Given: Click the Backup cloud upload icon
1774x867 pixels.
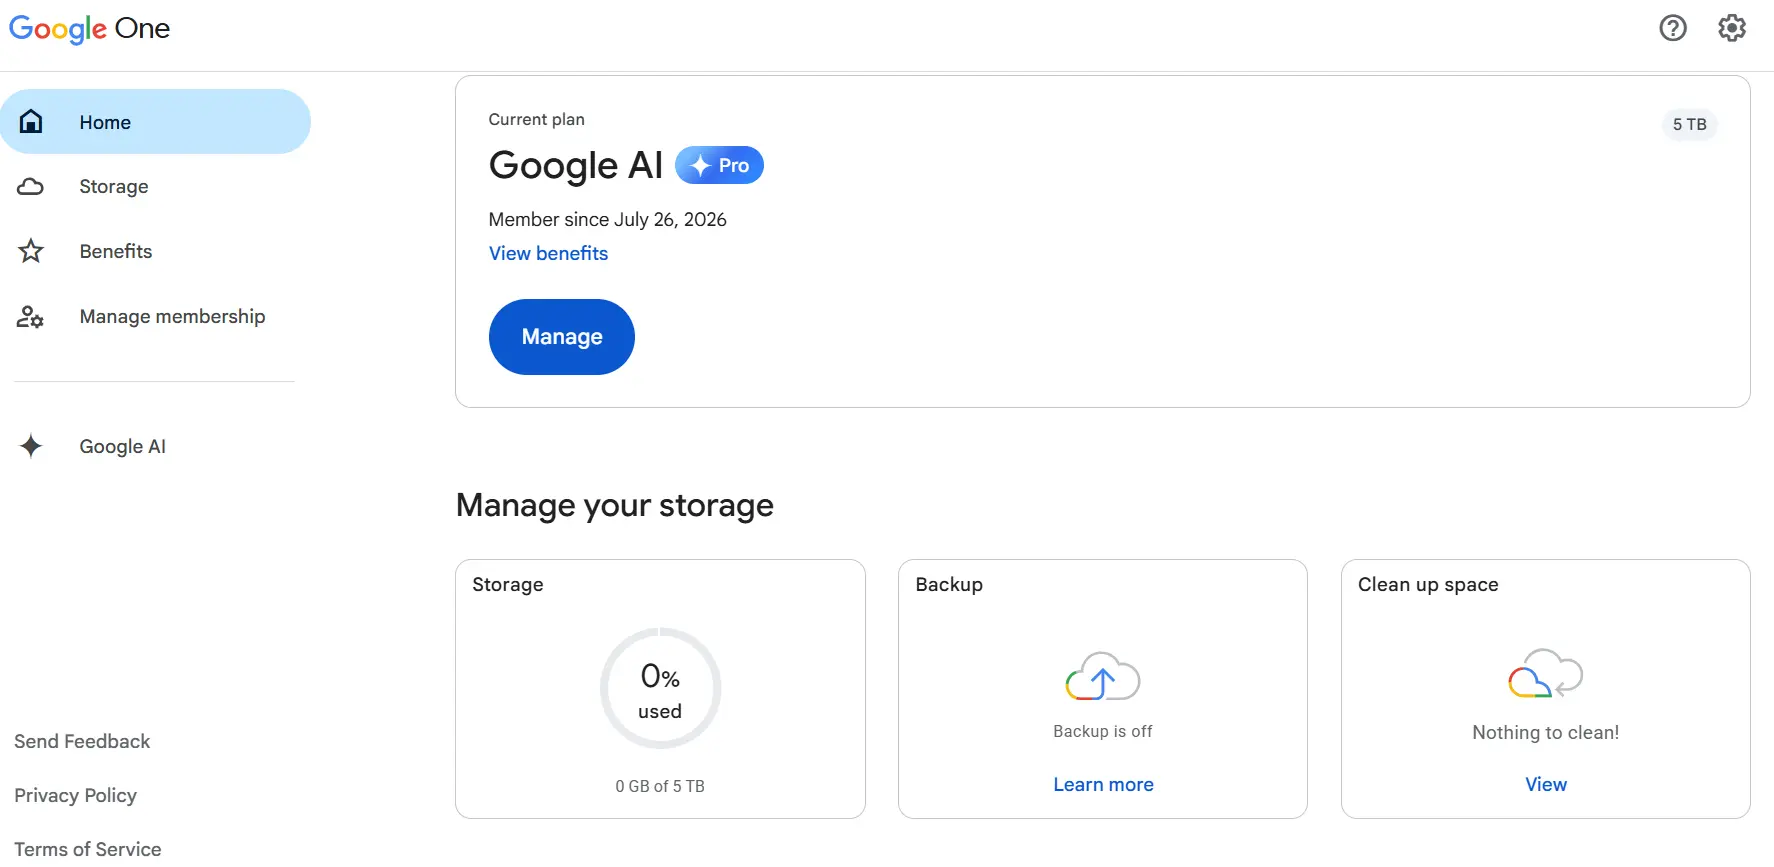Looking at the screenshot, I should pos(1103,677).
